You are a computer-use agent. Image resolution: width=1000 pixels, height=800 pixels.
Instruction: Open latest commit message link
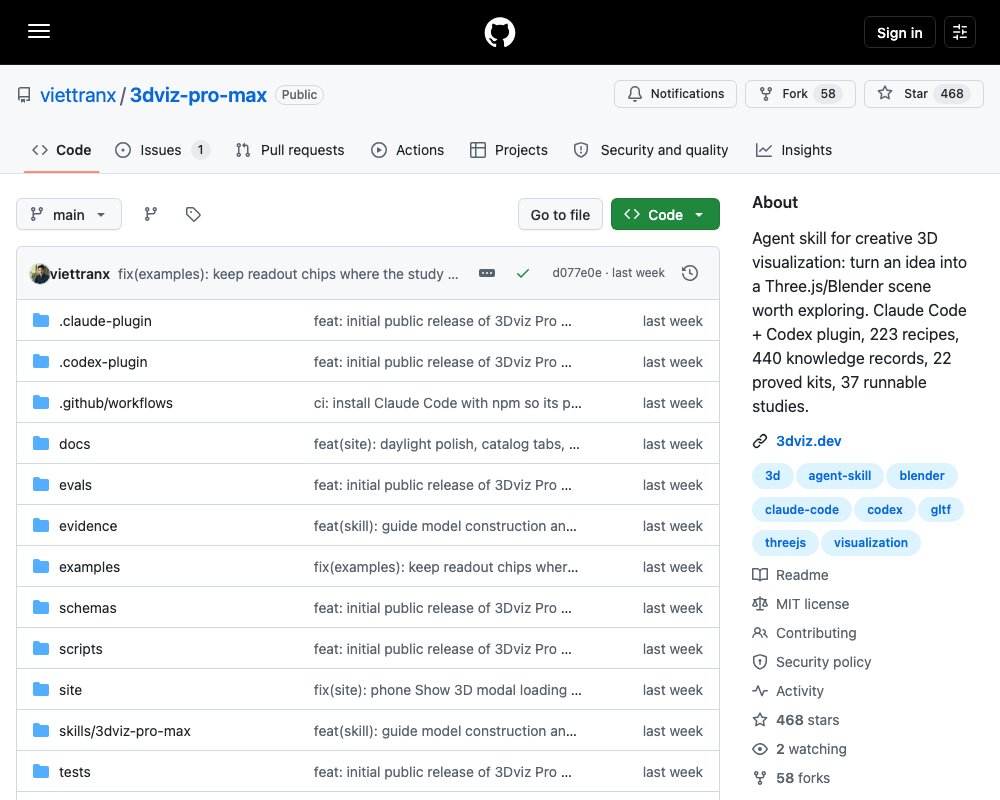click(288, 274)
